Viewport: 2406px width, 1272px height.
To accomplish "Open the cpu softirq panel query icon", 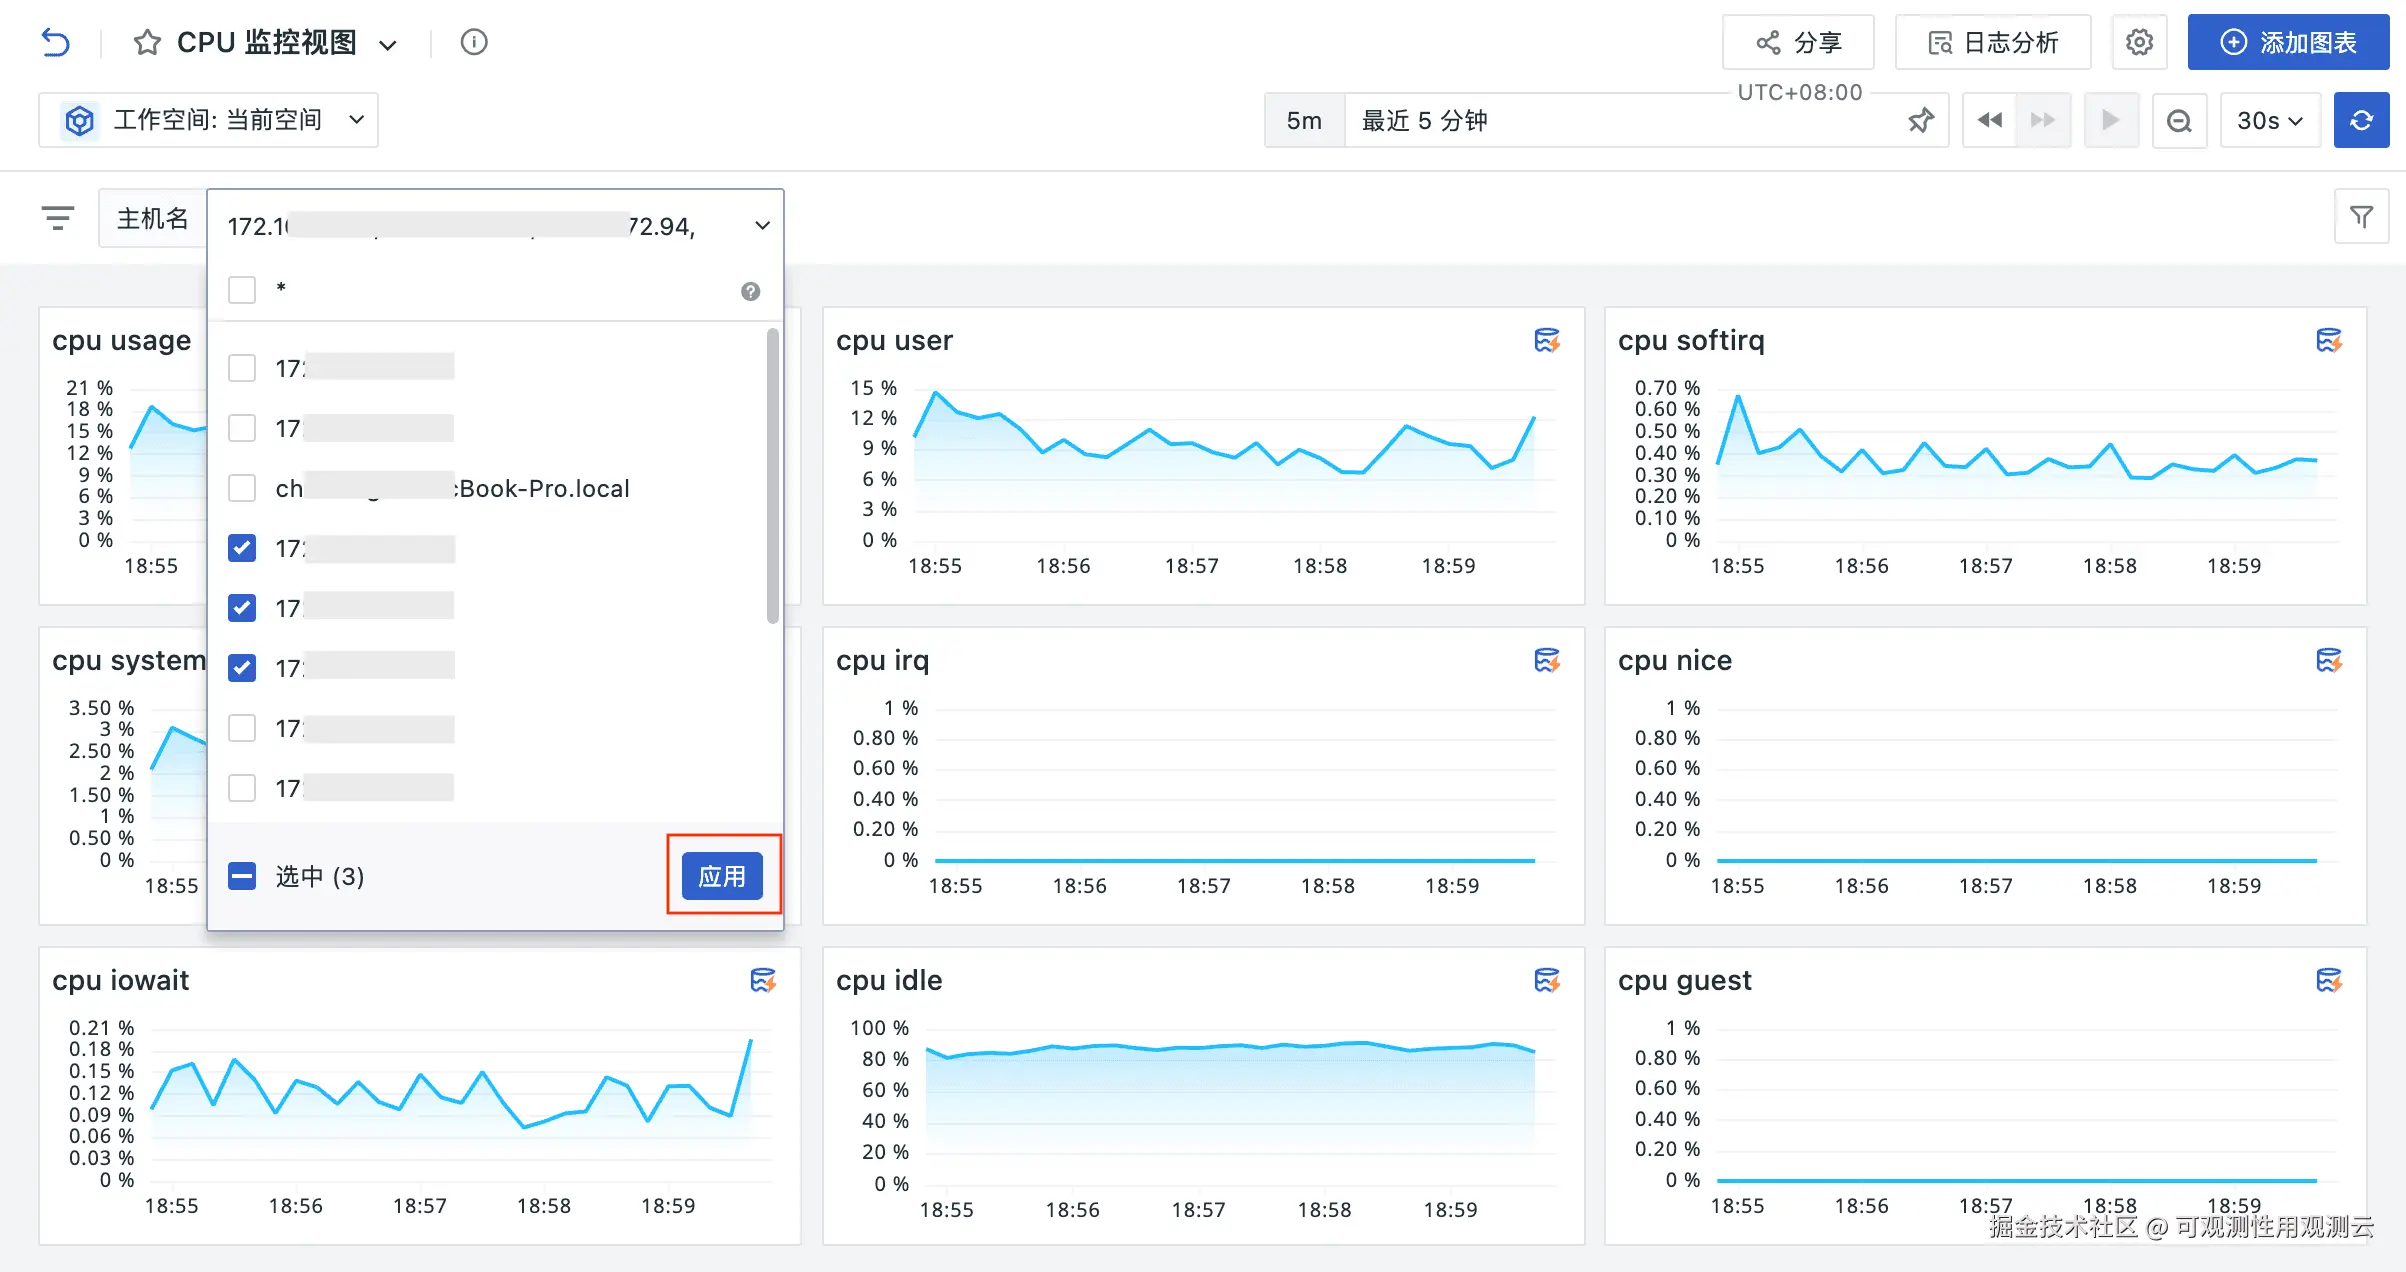I will 2329,341.
